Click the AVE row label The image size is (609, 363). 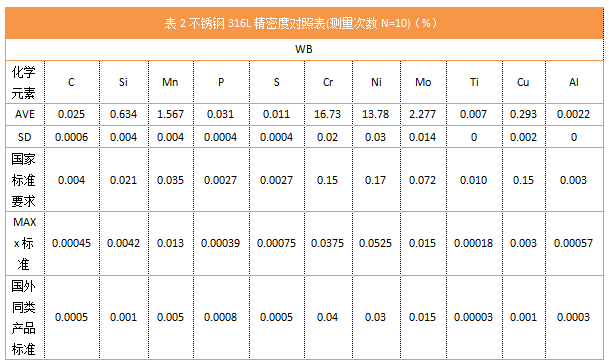pos(25,114)
